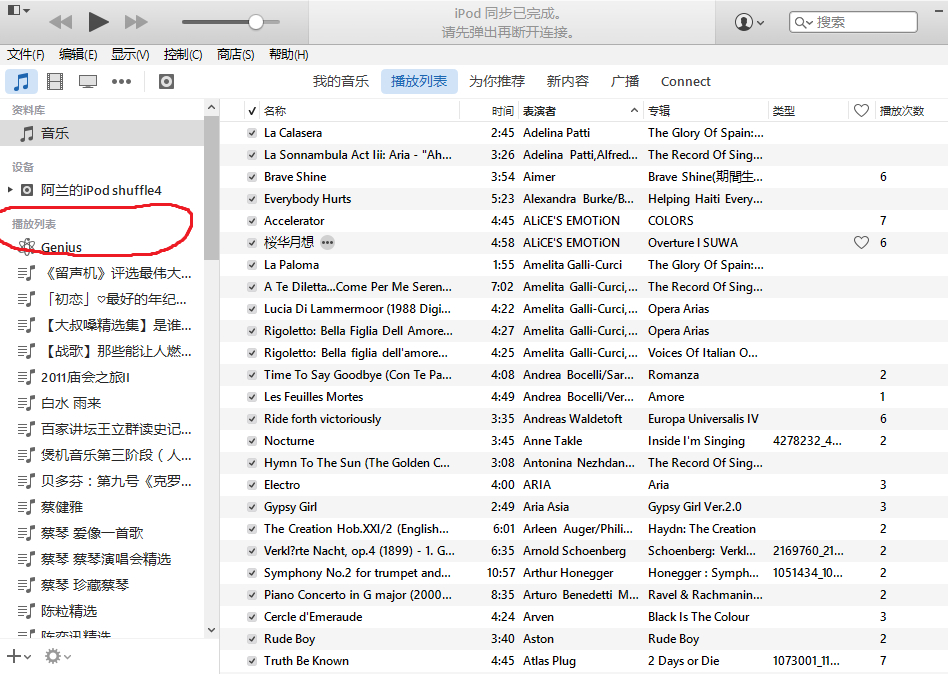948x674 pixels.
Task: Open the 编辑(E) menu
Action: [x=78, y=54]
